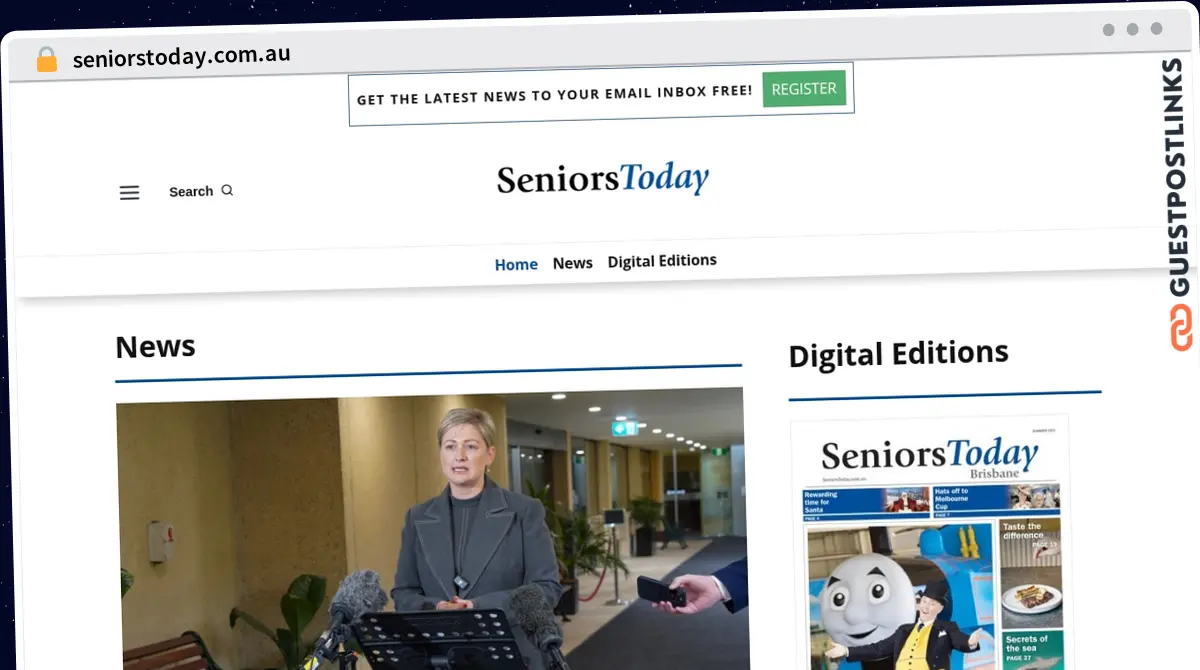Click the SeniorsToday site logo
This screenshot has width=1200, height=670.
click(x=603, y=179)
